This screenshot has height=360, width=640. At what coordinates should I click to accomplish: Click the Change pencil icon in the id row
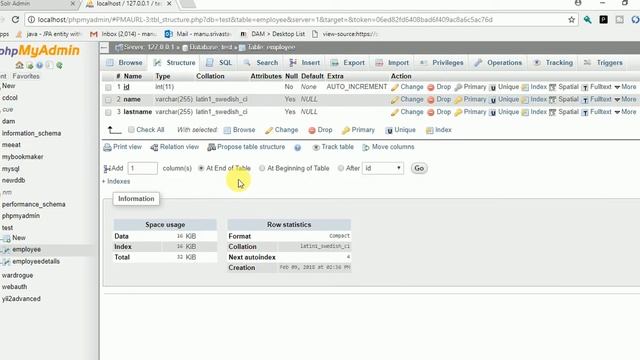[x=394, y=87]
